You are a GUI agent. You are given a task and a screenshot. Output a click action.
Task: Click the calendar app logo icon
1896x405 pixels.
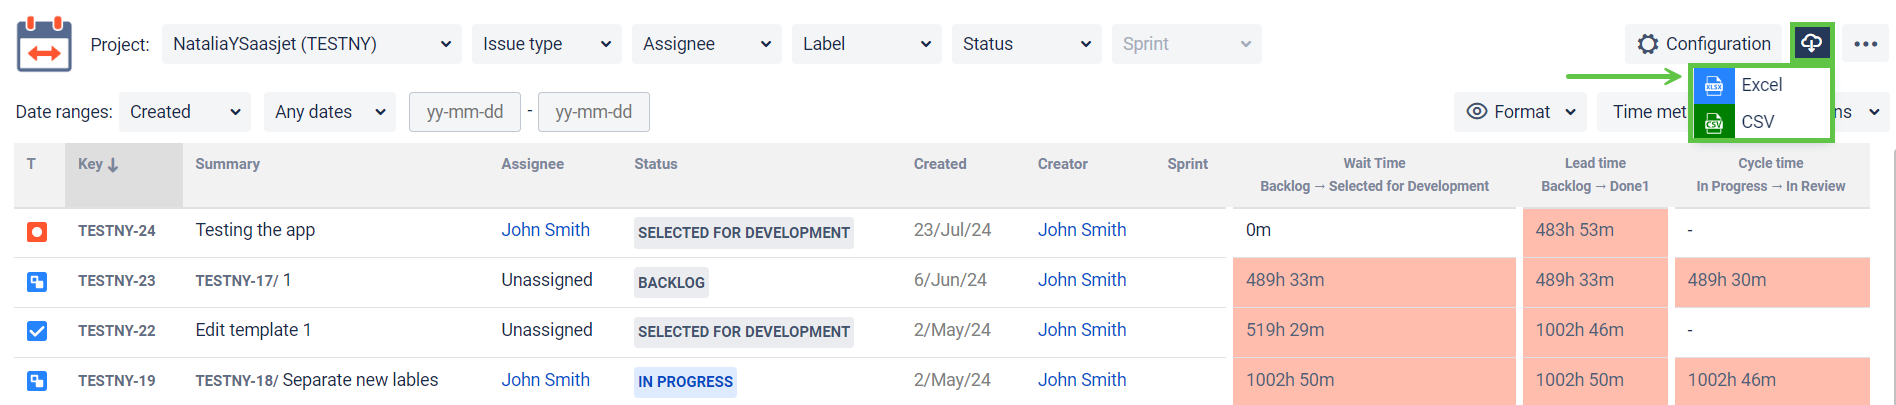(x=44, y=44)
